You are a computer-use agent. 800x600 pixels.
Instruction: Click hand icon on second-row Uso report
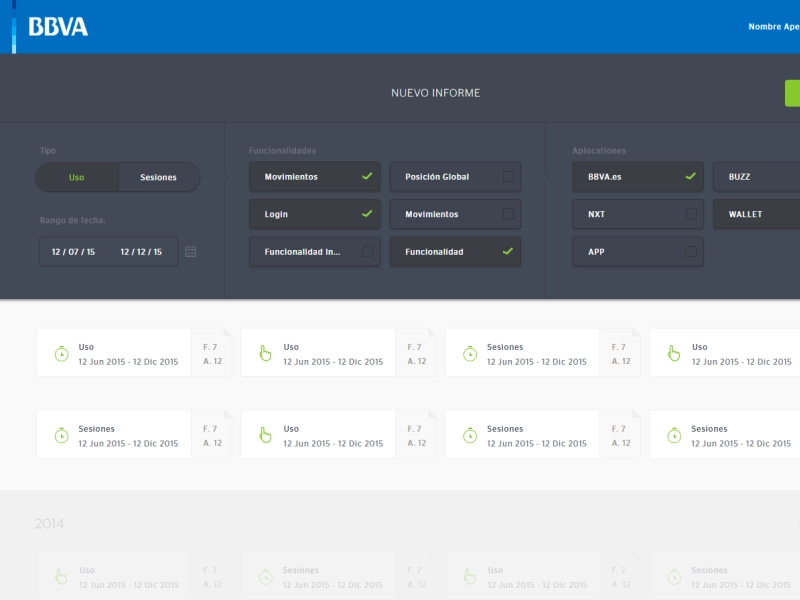pos(265,435)
